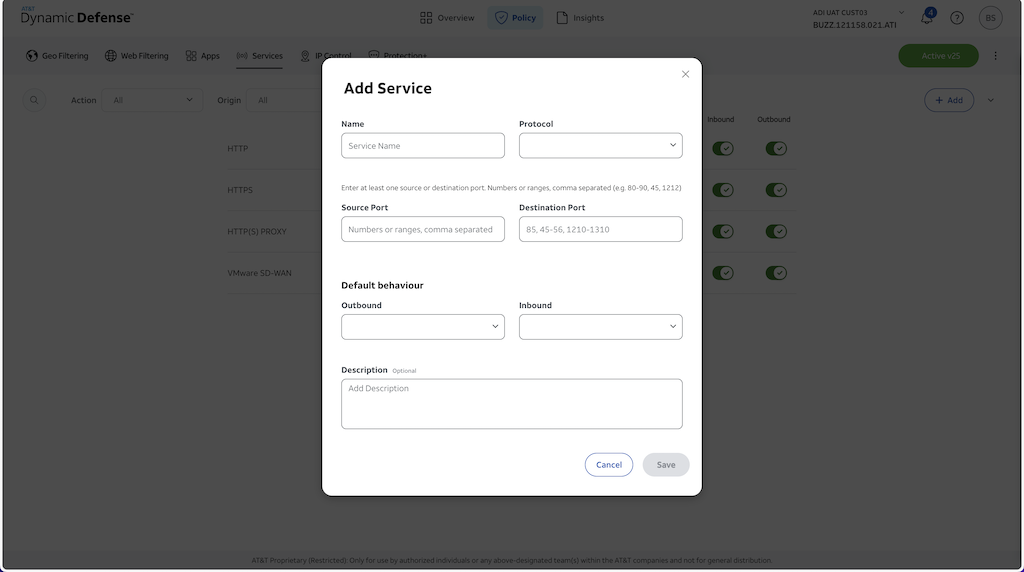Close the Add Service dialog

click(685, 74)
